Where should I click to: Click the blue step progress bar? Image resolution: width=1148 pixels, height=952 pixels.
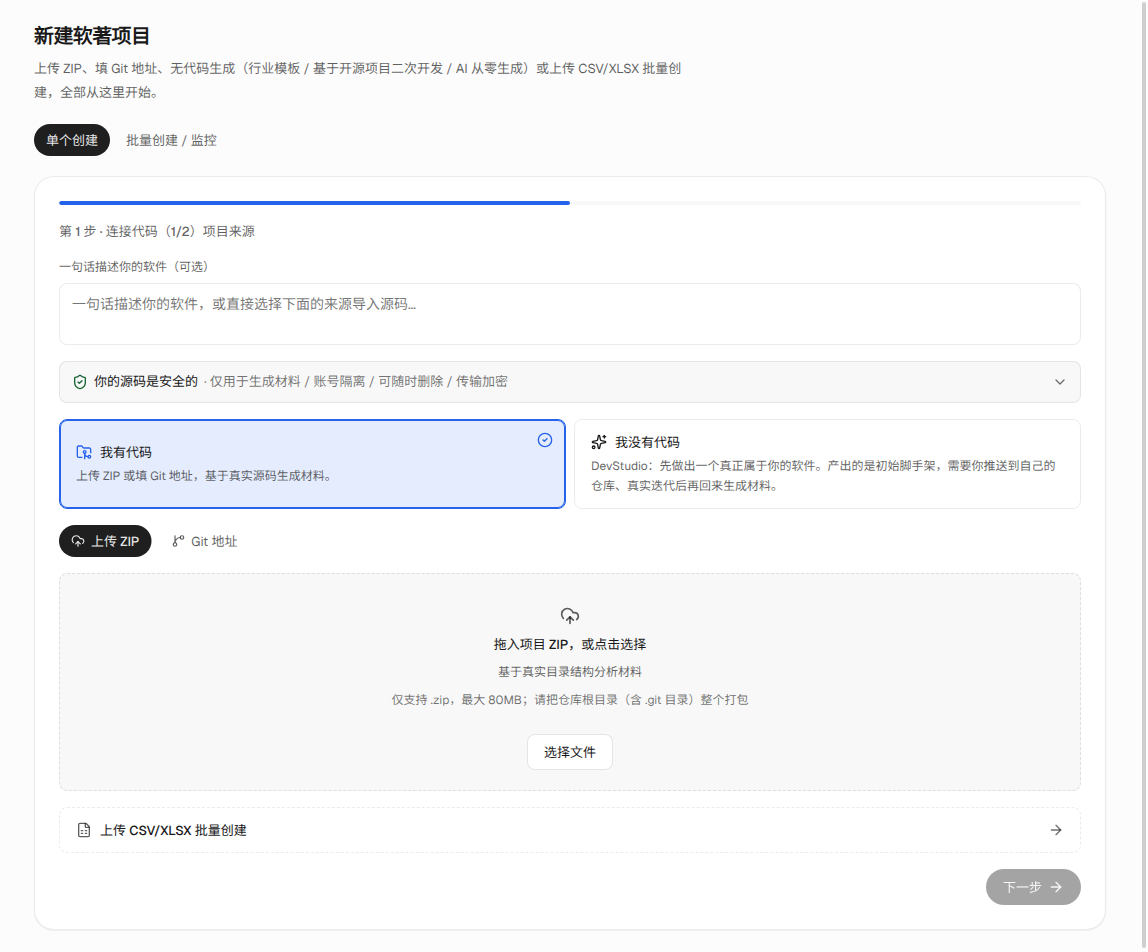[314, 202]
